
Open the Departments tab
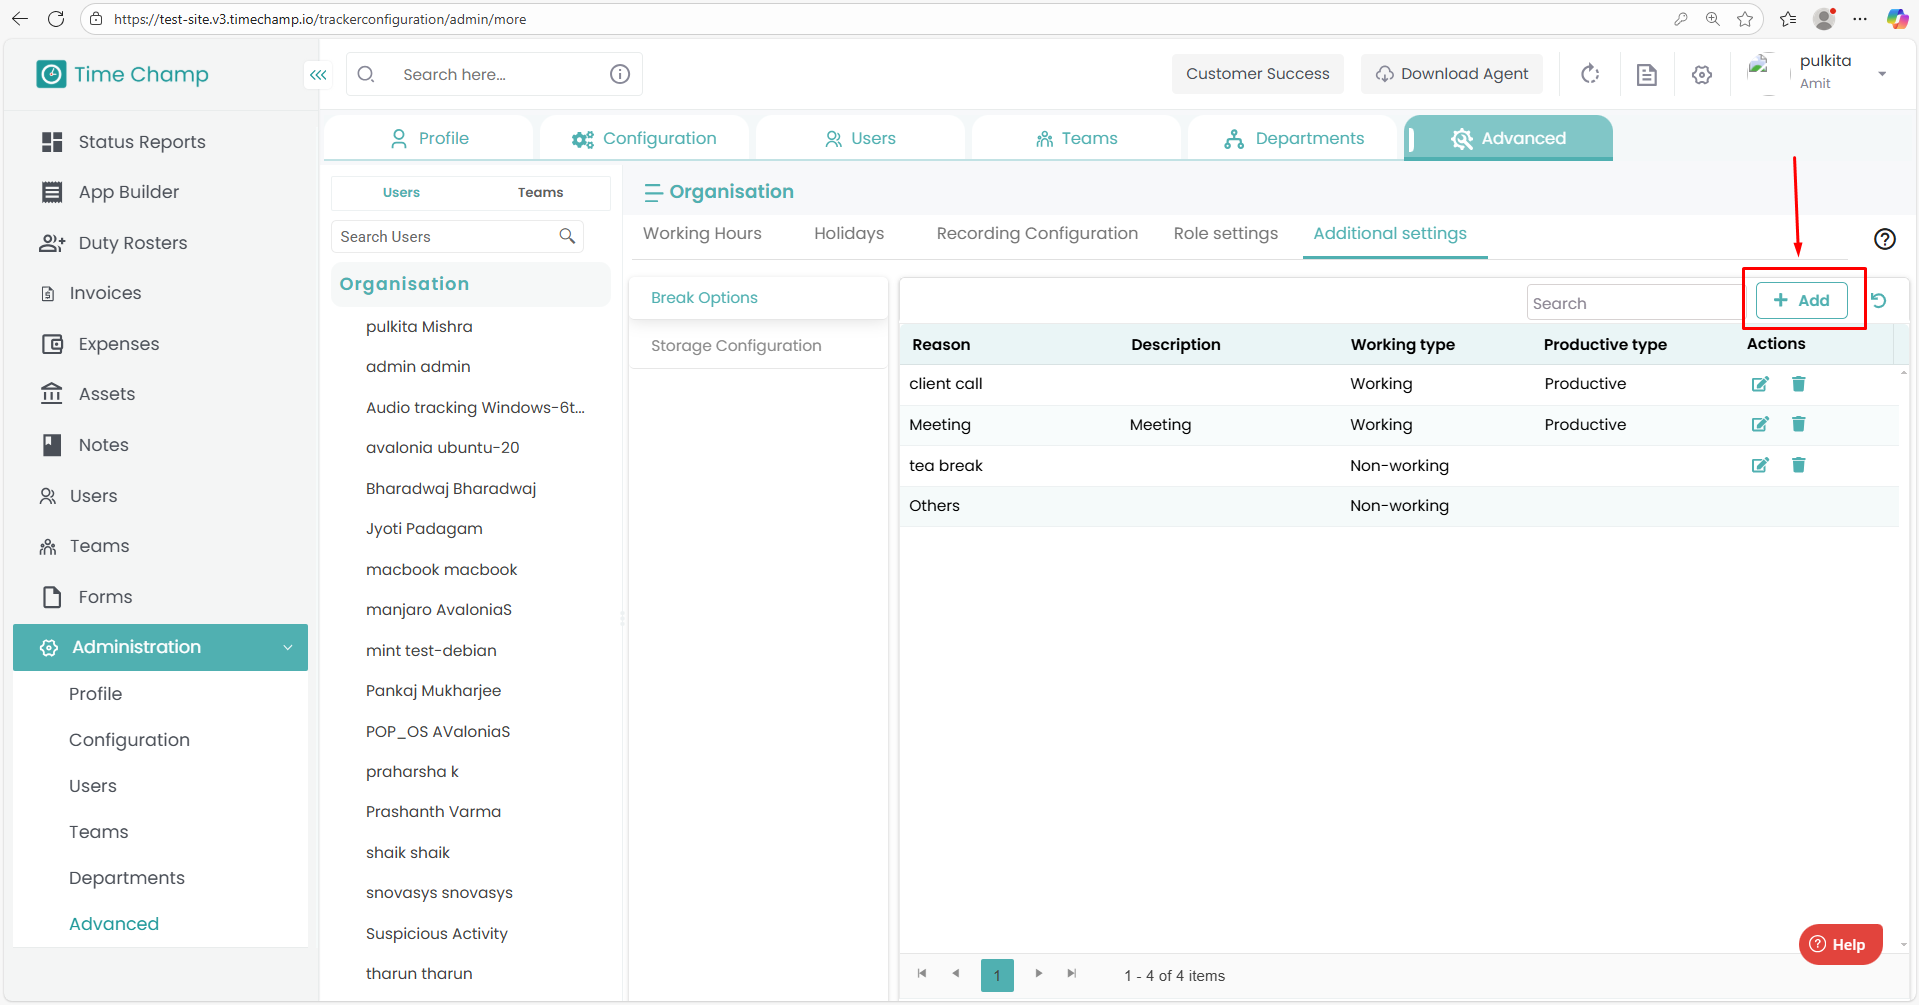pos(1293,138)
